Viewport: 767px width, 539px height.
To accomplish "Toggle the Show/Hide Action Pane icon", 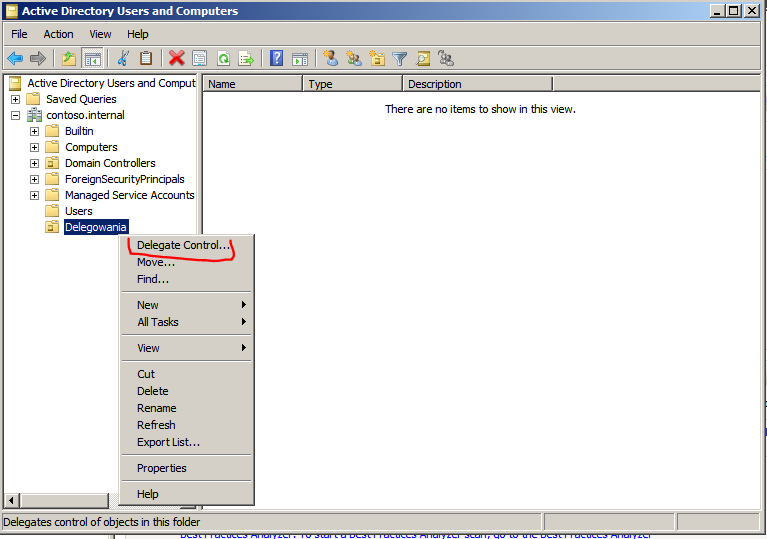I will (x=300, y=59).
